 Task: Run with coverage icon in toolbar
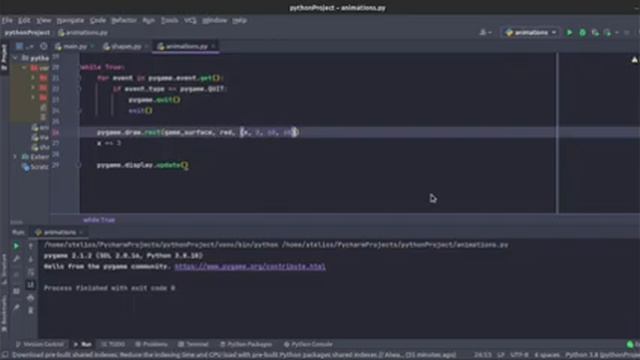595,32
